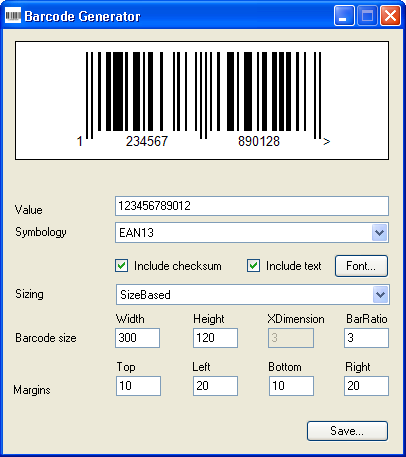Close the Barcode Generator window
Viewport: 406px width, 457px height.
coord(390,15)
